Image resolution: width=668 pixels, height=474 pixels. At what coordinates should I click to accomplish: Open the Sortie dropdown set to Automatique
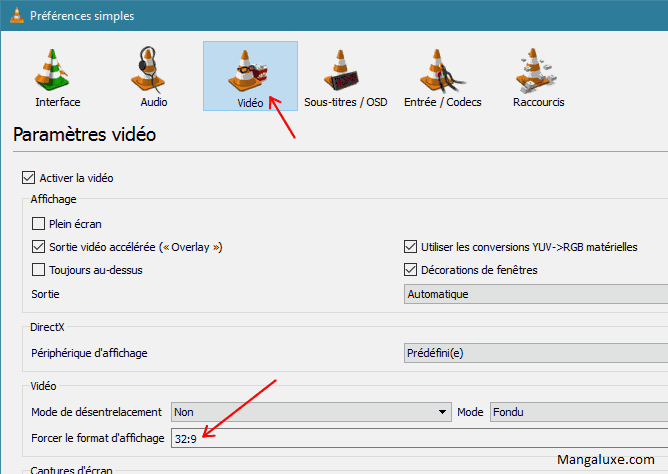534,294
